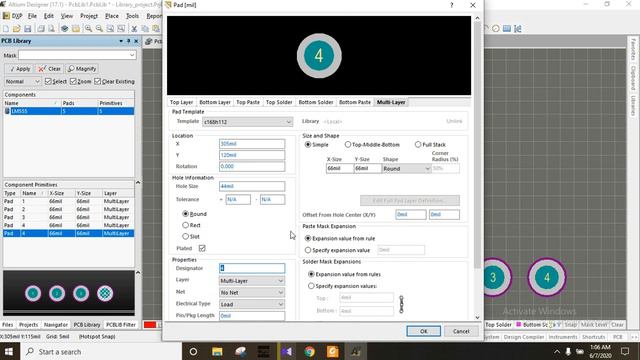Toggle the Clear Existing checkbox
Screen dimensions: 640x360
pyautogui.click(x=98, y=82)
